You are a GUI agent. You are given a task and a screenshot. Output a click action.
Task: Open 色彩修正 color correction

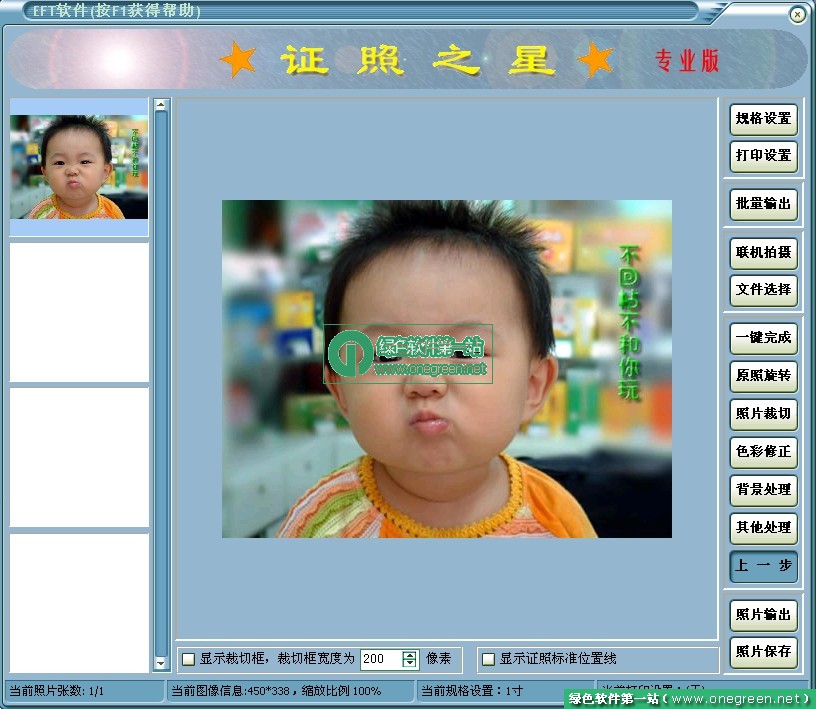[x=763, y=452]
